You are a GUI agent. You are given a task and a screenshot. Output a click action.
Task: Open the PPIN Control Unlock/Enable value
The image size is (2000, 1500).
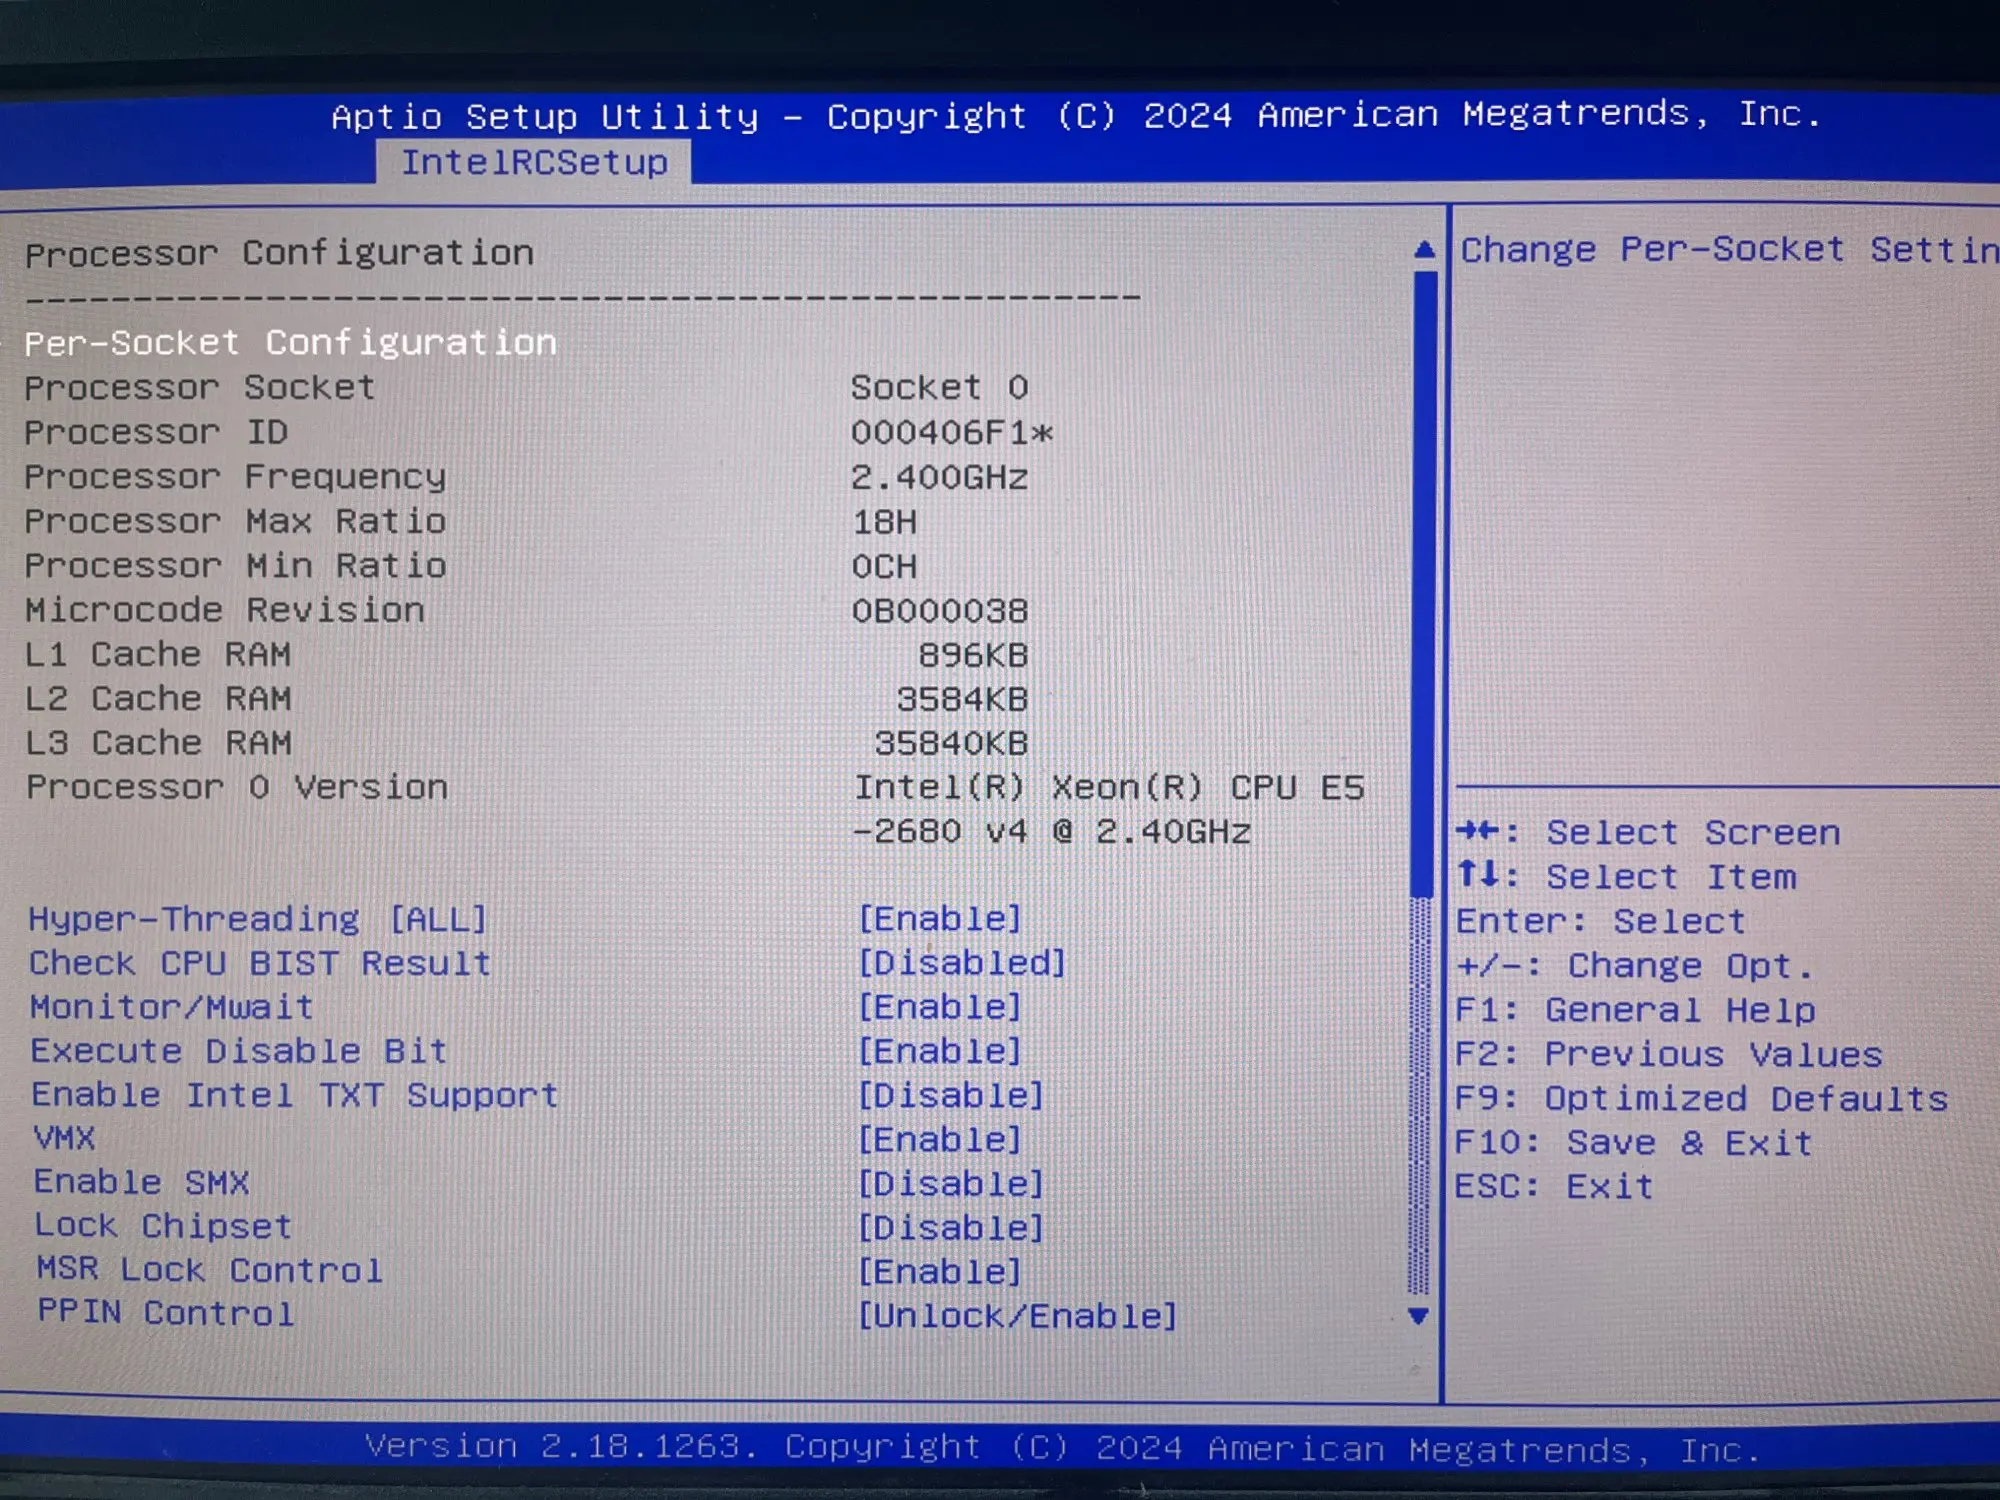point(1018,1316)
